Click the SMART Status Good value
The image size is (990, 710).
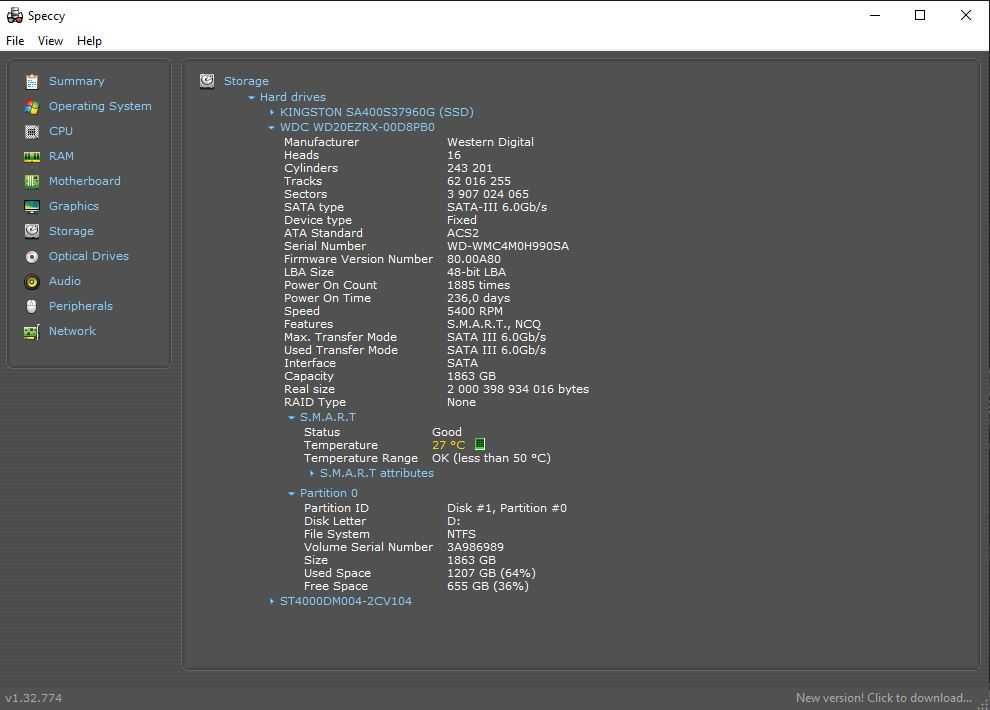pos(447,432)
